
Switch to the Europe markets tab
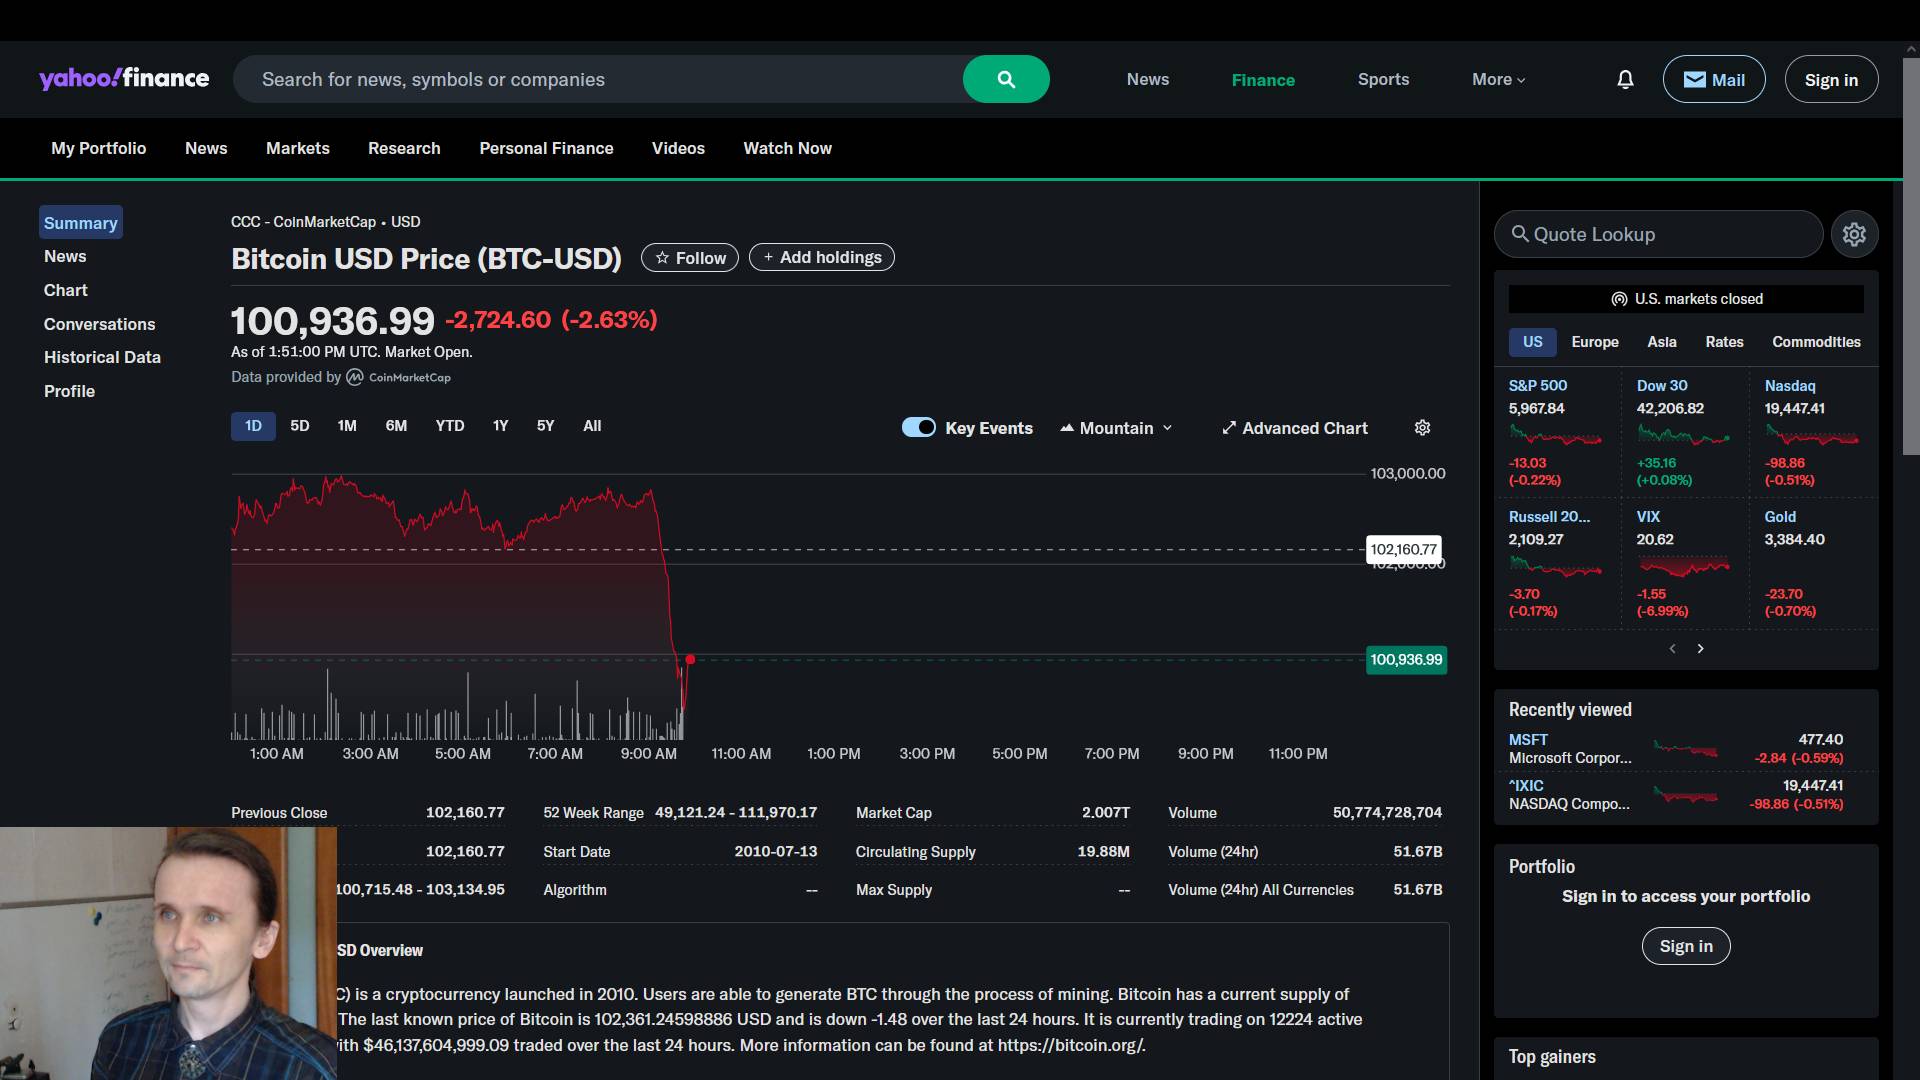tap(1594, 342)
